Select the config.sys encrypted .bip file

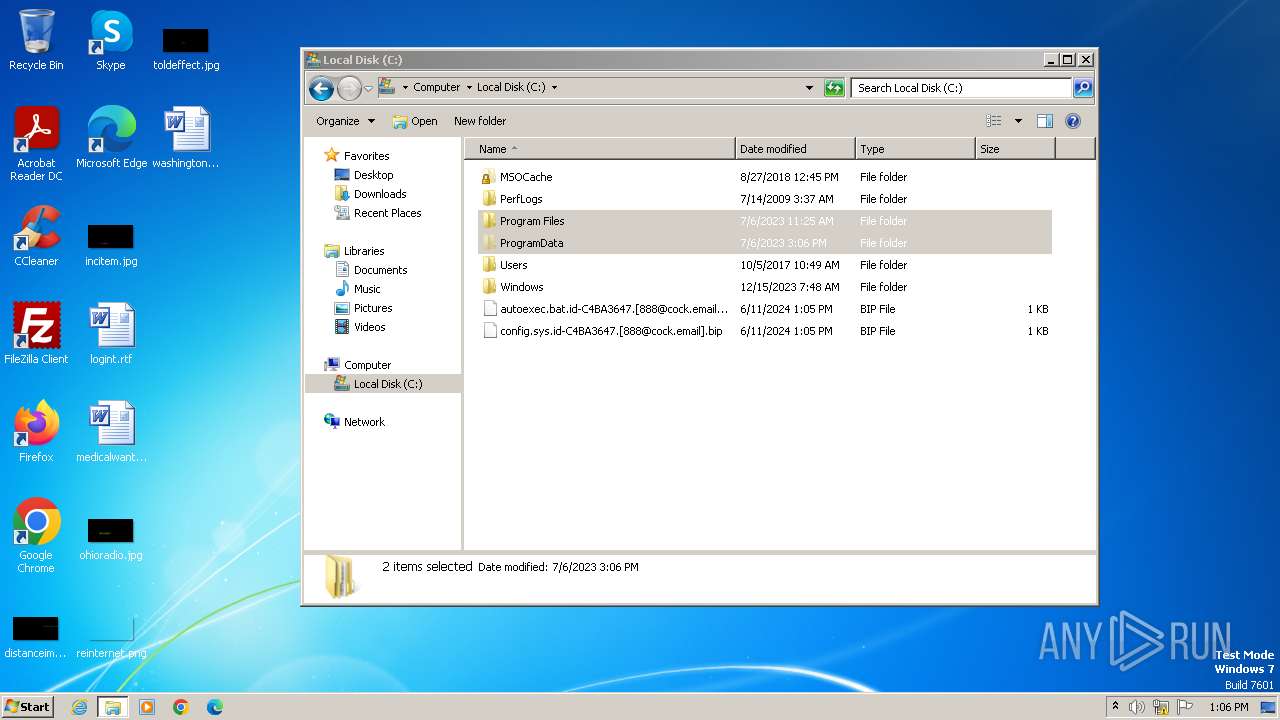(765, 331)
